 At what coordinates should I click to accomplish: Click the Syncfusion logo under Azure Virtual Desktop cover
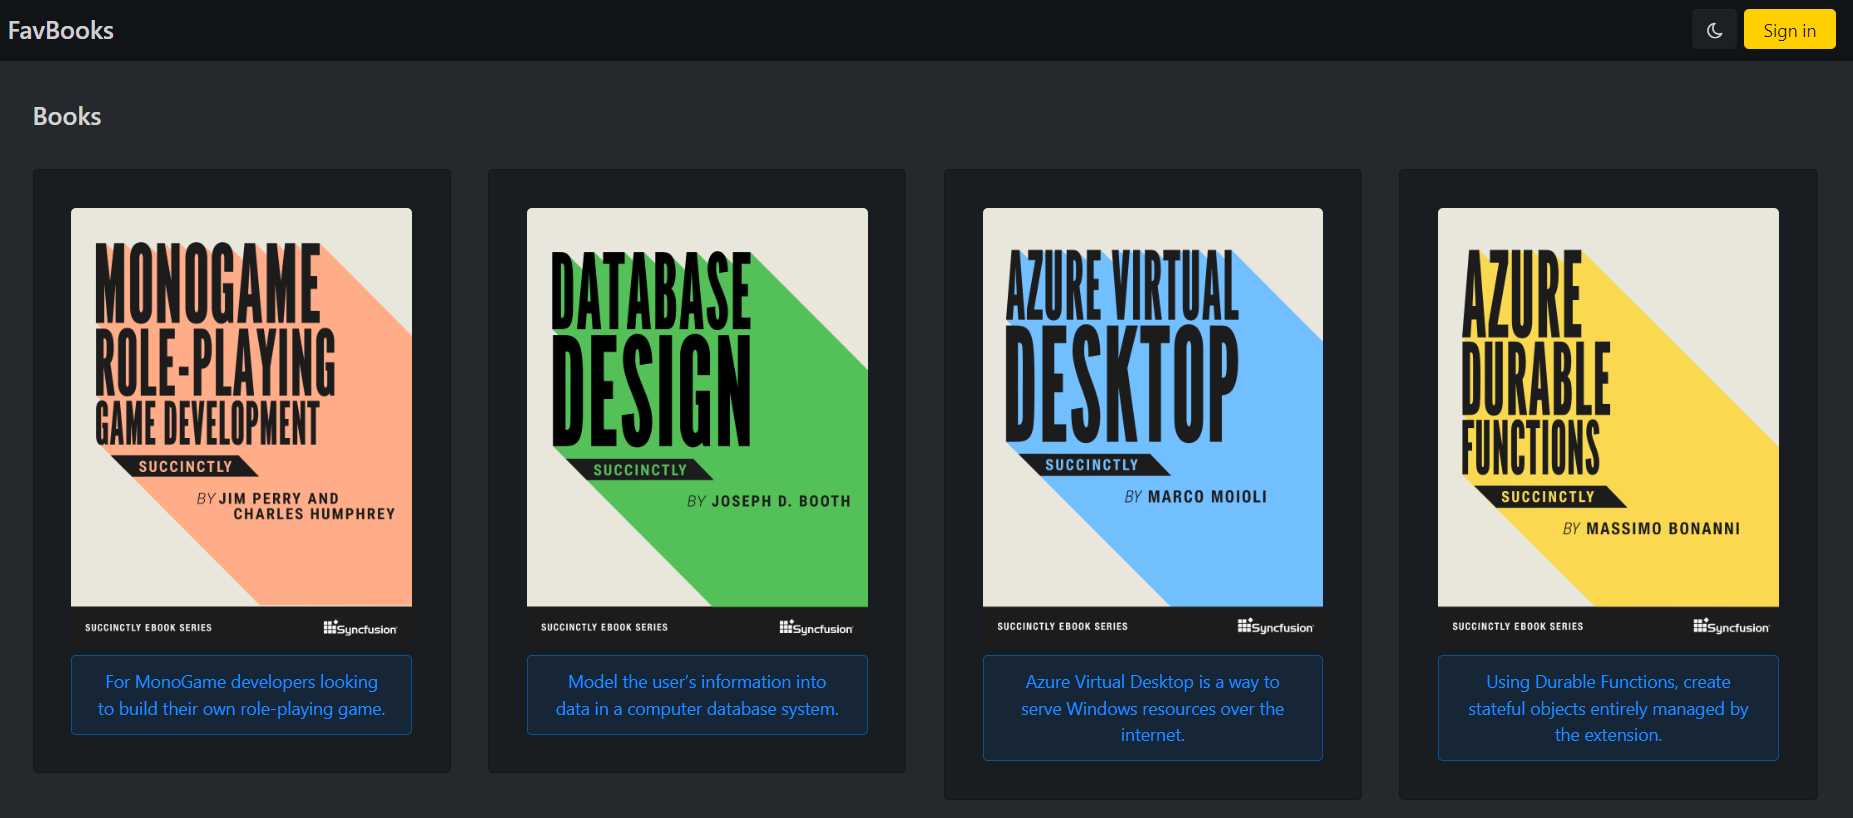[x=1275, y=626]
